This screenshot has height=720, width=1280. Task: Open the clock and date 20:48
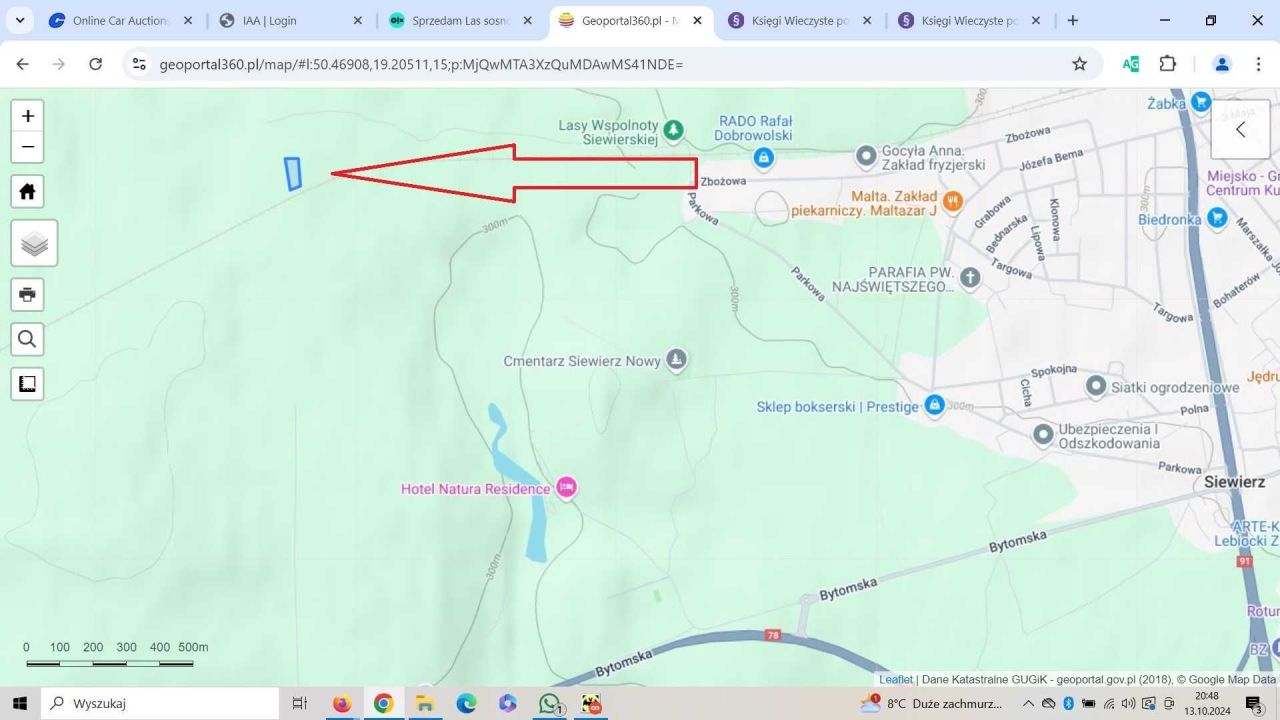tap(1206, 703)
